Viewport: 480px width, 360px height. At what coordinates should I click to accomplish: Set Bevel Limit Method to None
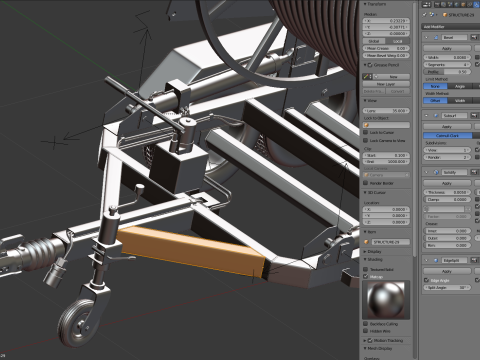435,86
